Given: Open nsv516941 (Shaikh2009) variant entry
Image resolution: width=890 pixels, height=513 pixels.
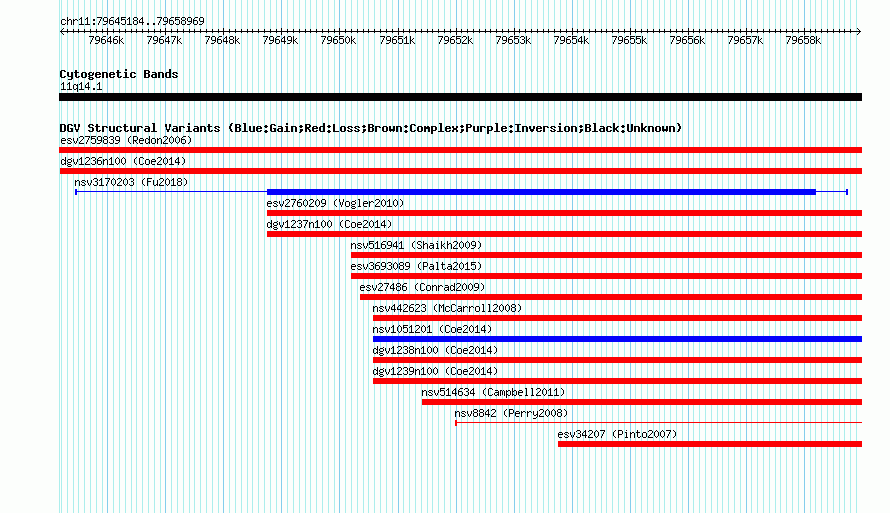Looking at the screenshot, I should click(x=416, y=245).
